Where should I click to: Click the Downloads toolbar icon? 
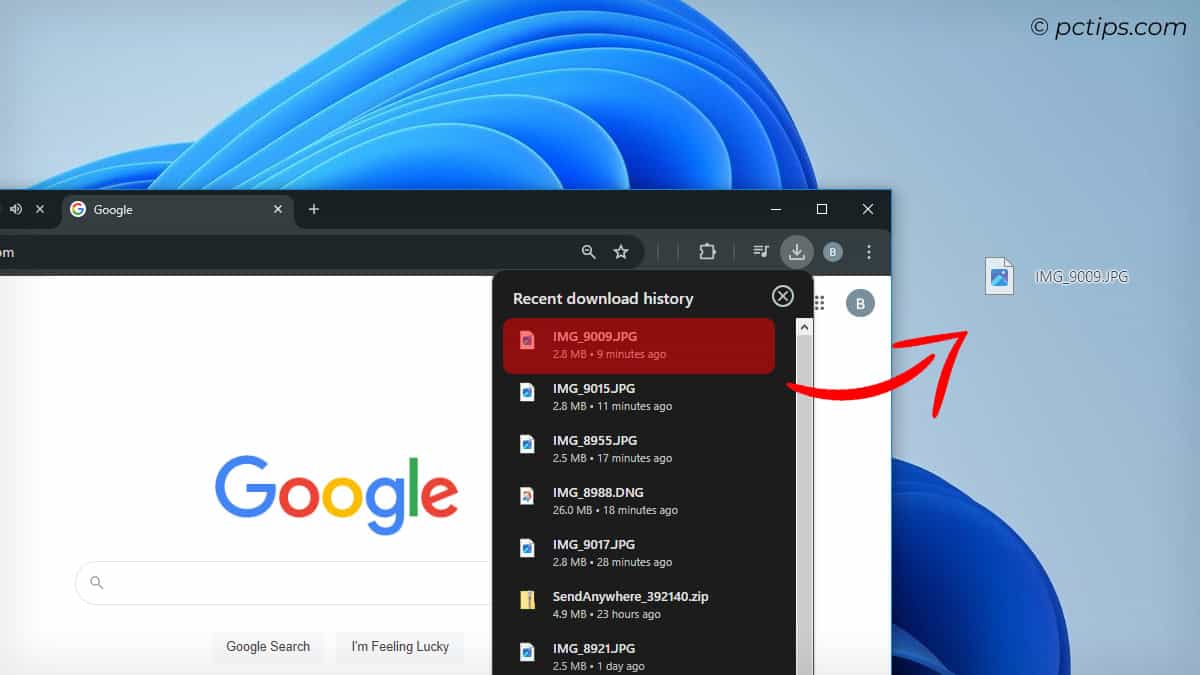coord(797,252)
